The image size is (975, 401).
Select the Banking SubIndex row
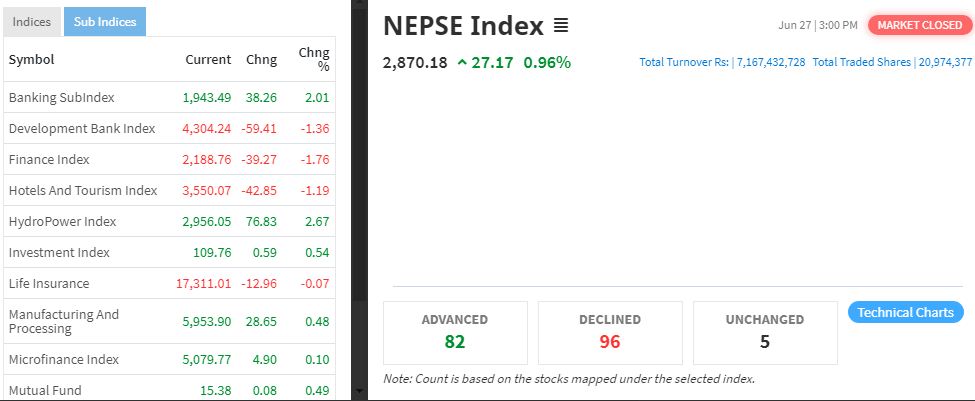(169, 98)
